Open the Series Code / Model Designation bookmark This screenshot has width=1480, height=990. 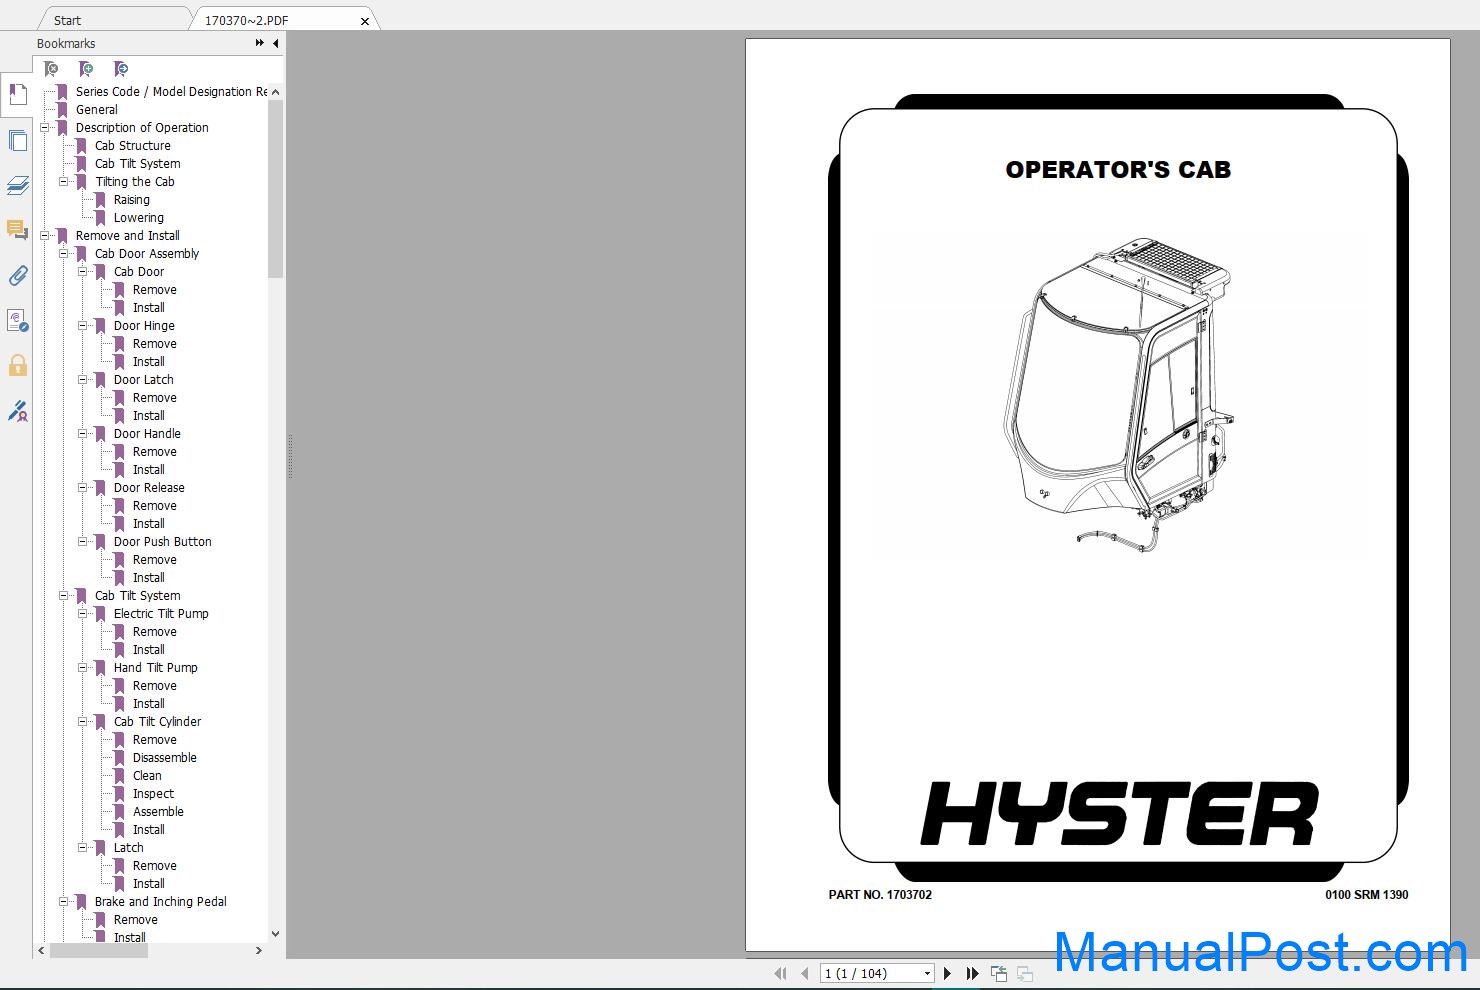(x=171, y=92)
